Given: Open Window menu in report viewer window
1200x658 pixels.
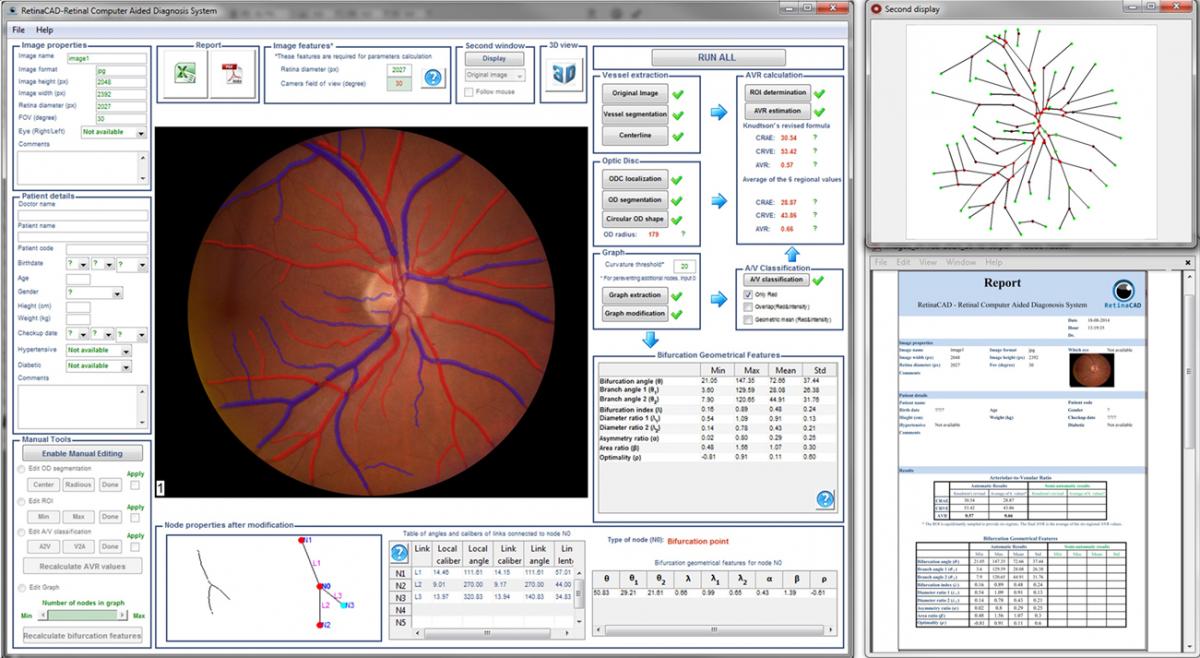Looking at the screenshot, I should tap(961, 262).
